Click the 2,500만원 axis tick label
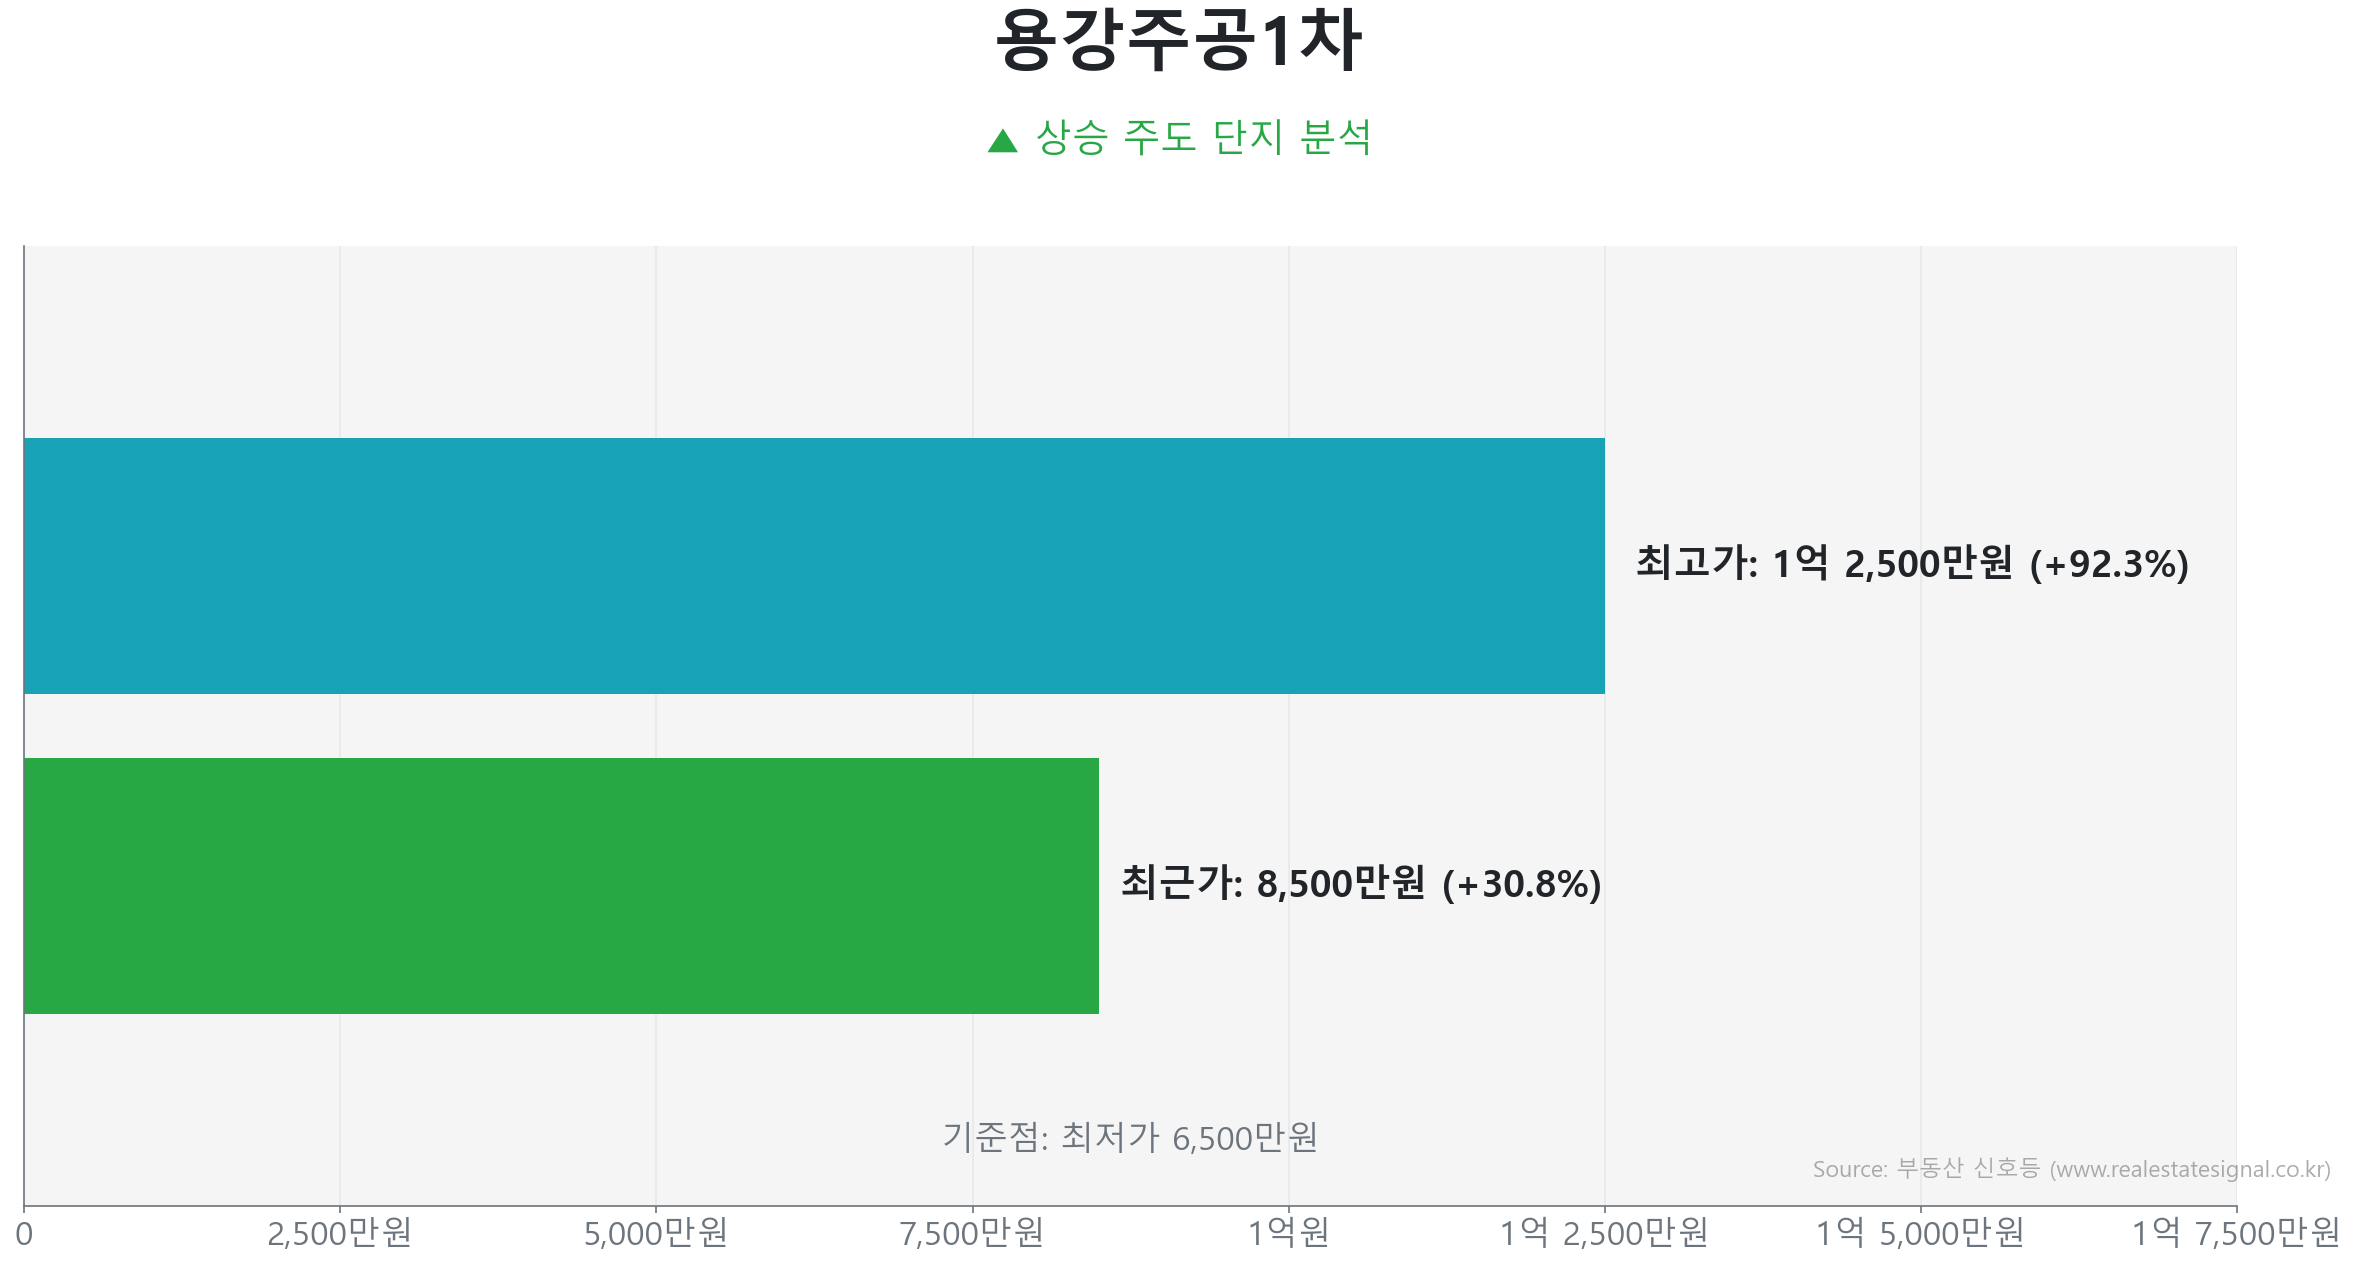The width and height of the screenshot is (2357, 1268). pyautogui.click(x=340, y=1234)
